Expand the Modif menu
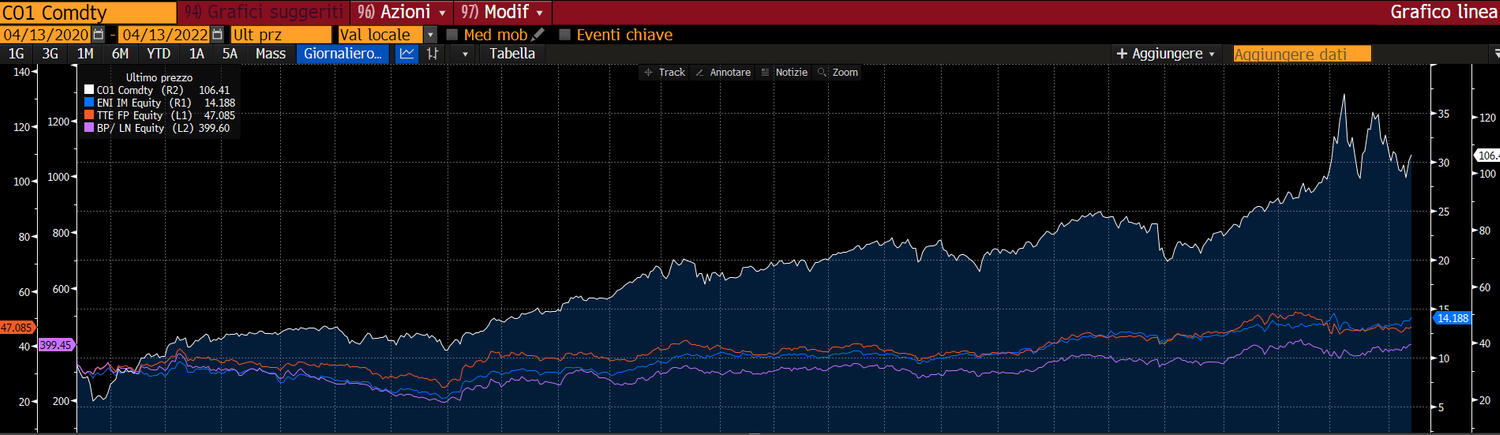 point(502,12)
